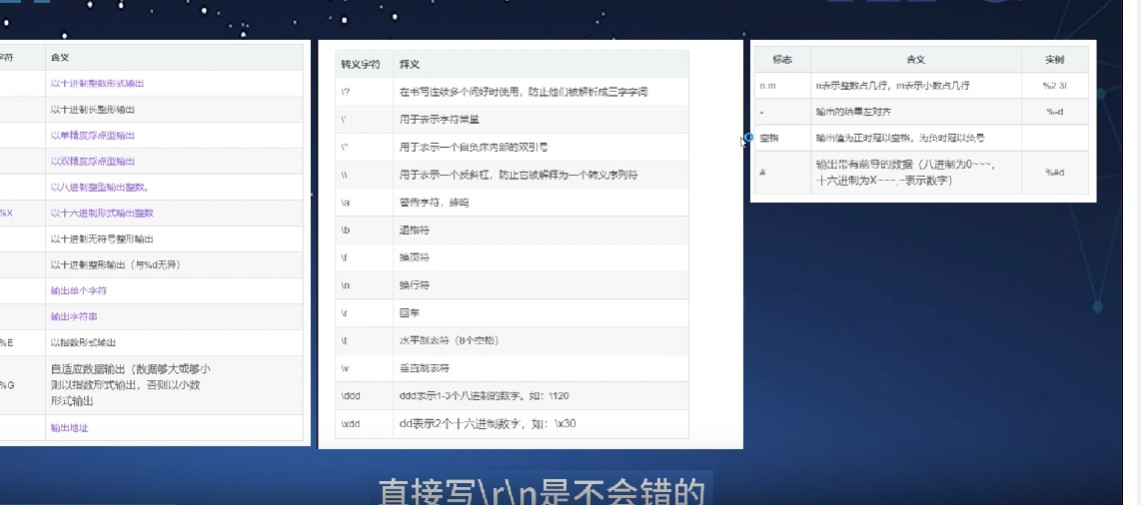Click the 标志 column header
The height and width of the screenshot is (505, 1141).
pos(782,60)
